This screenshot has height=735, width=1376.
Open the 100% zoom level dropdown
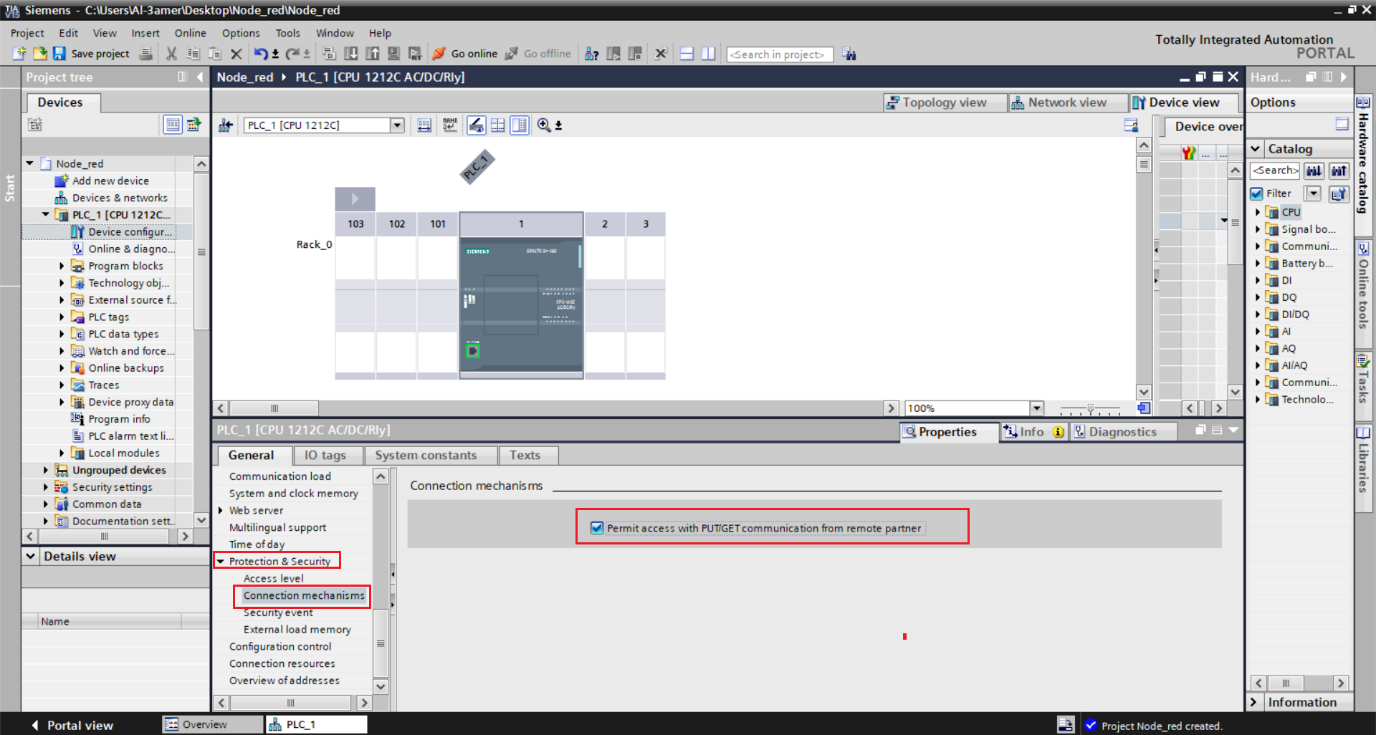pyautogui.click(x=1036, y=408)
